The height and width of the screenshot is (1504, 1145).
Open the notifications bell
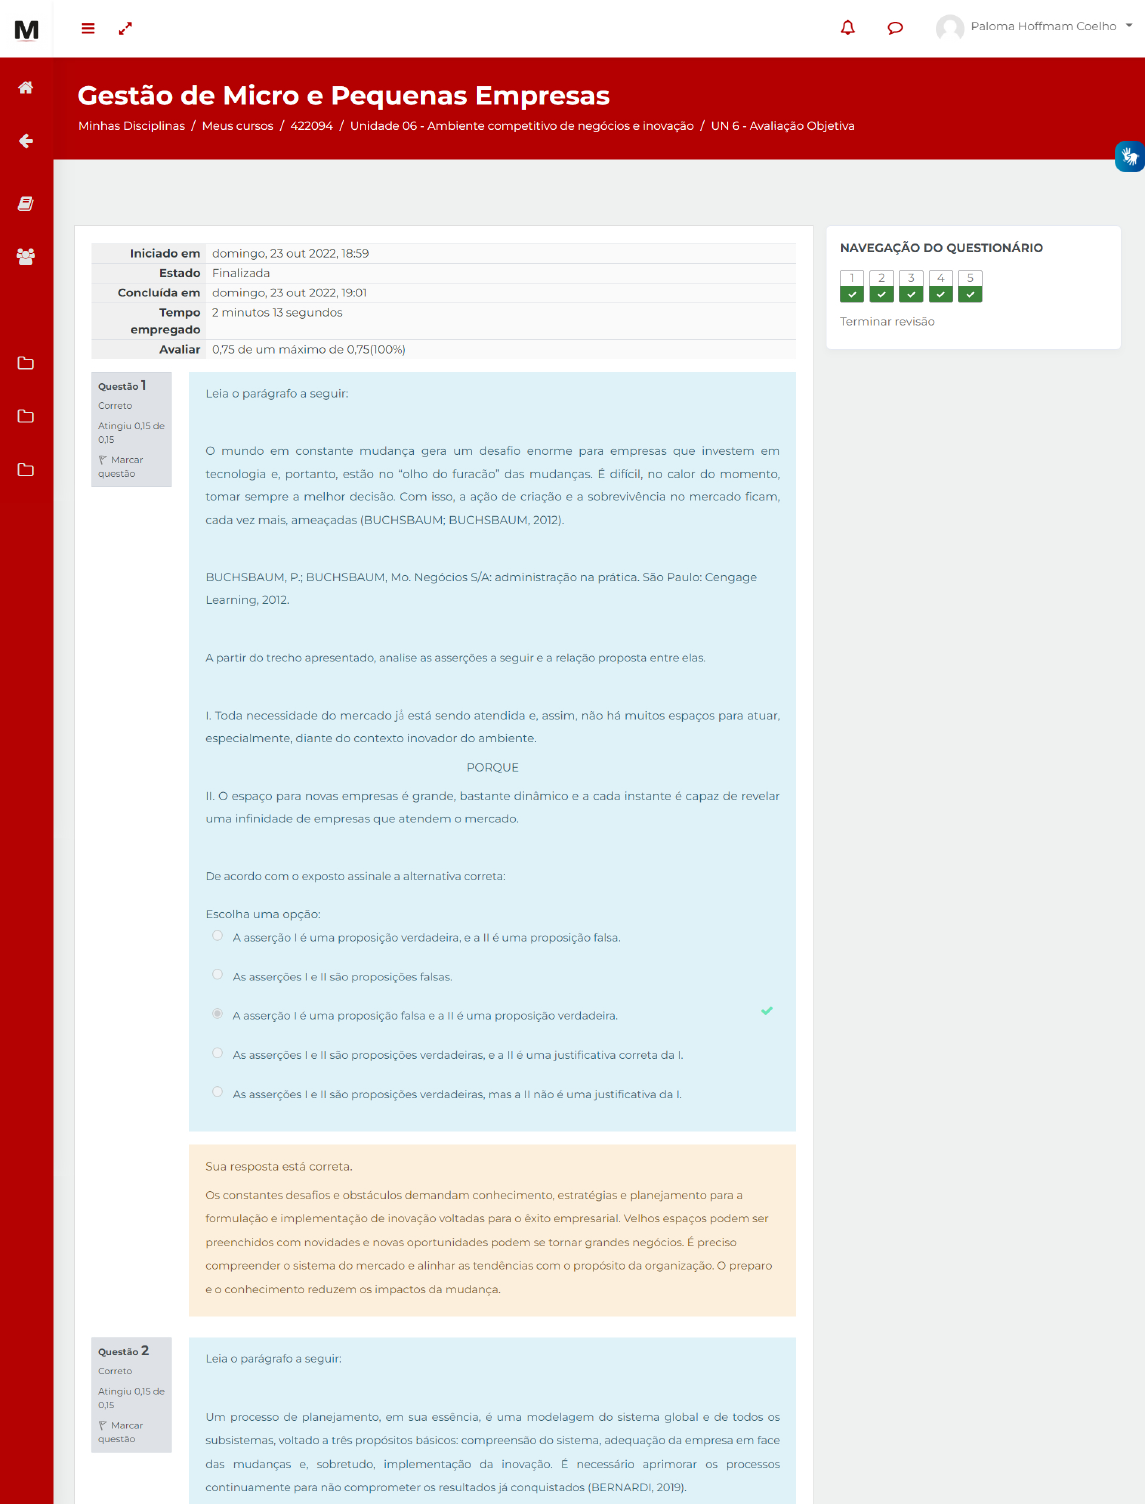[x=848, y=28]
